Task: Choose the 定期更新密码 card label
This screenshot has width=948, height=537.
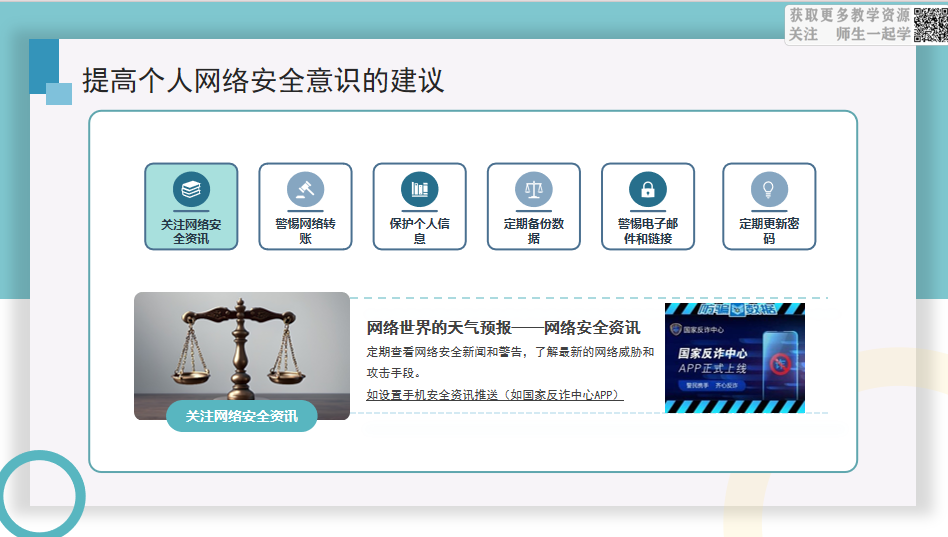Action: [769, 231]
